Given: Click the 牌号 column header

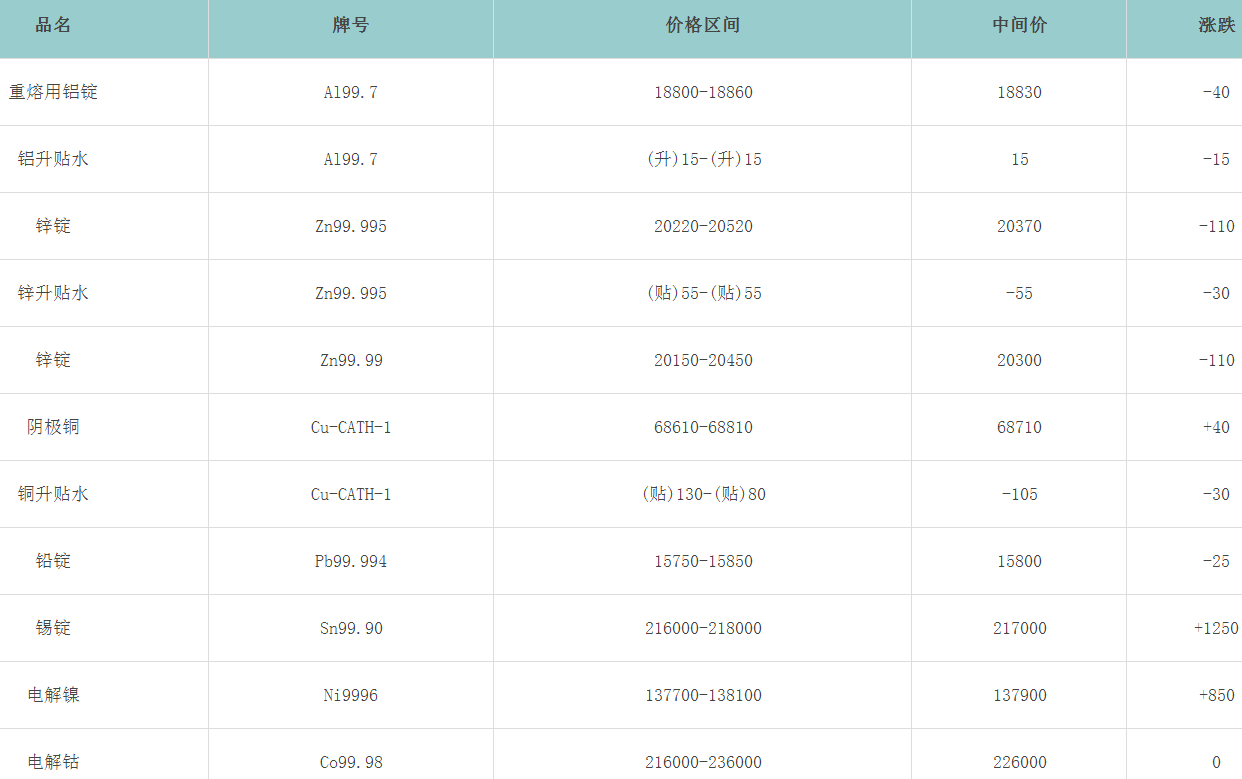Looking at the screenshot, I should 351,26.
